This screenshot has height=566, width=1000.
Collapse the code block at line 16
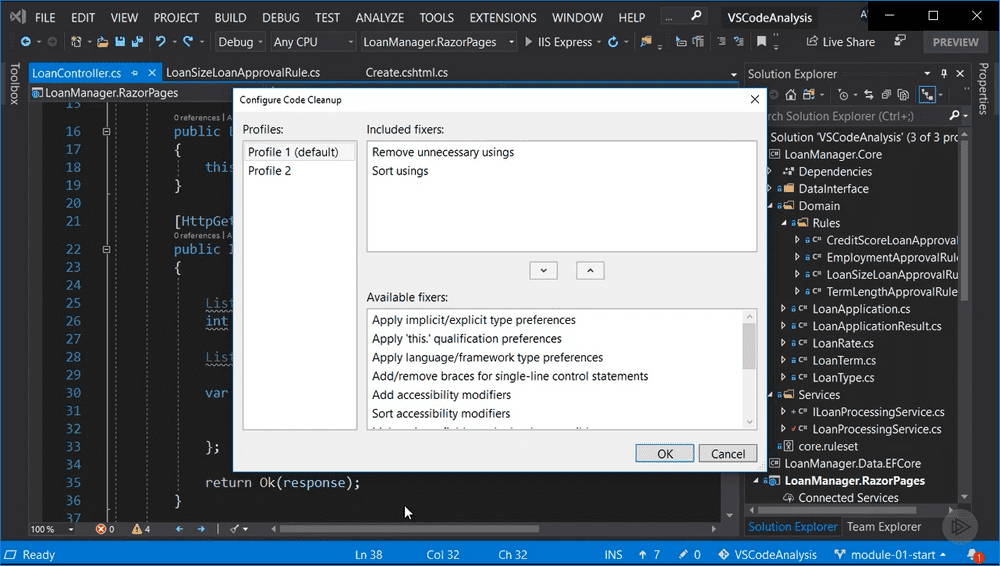click(x=107, y=131)
